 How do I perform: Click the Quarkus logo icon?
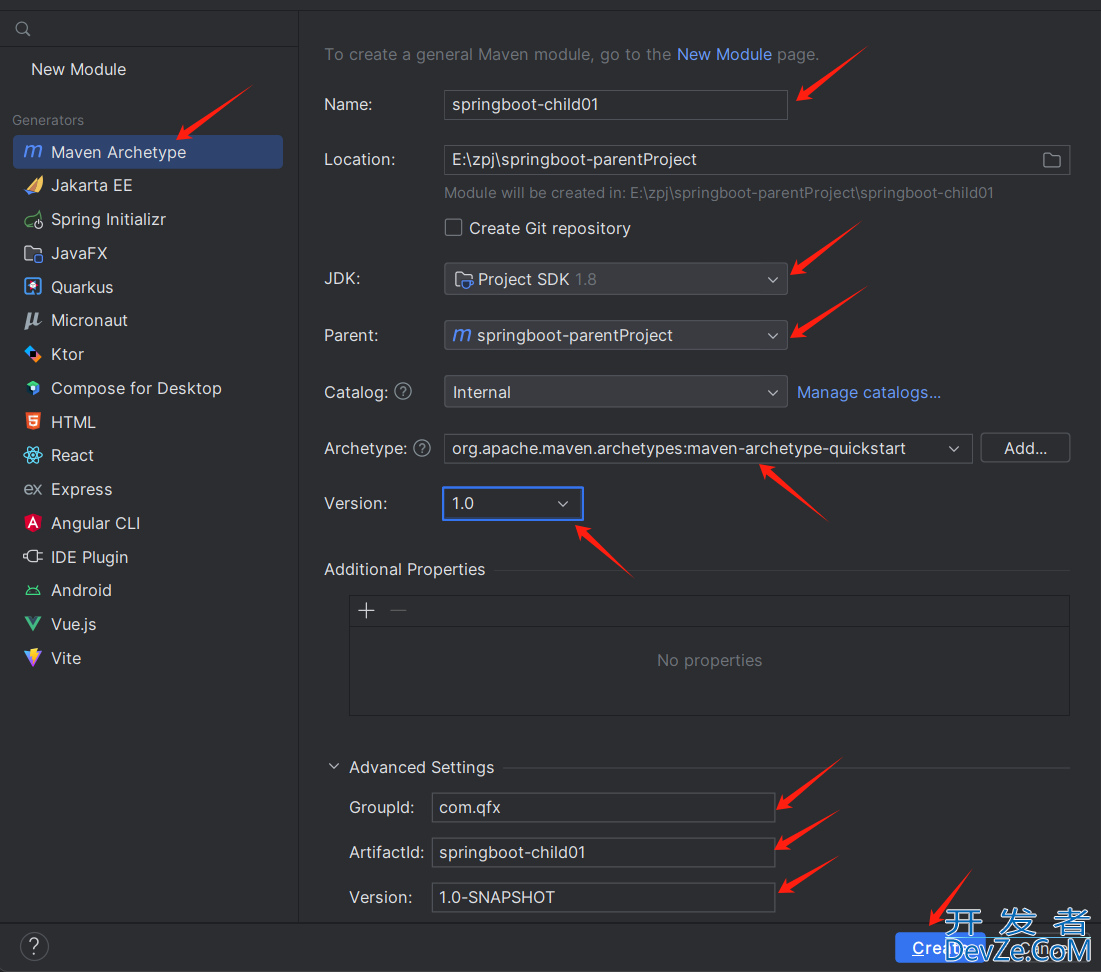point(33,287)
